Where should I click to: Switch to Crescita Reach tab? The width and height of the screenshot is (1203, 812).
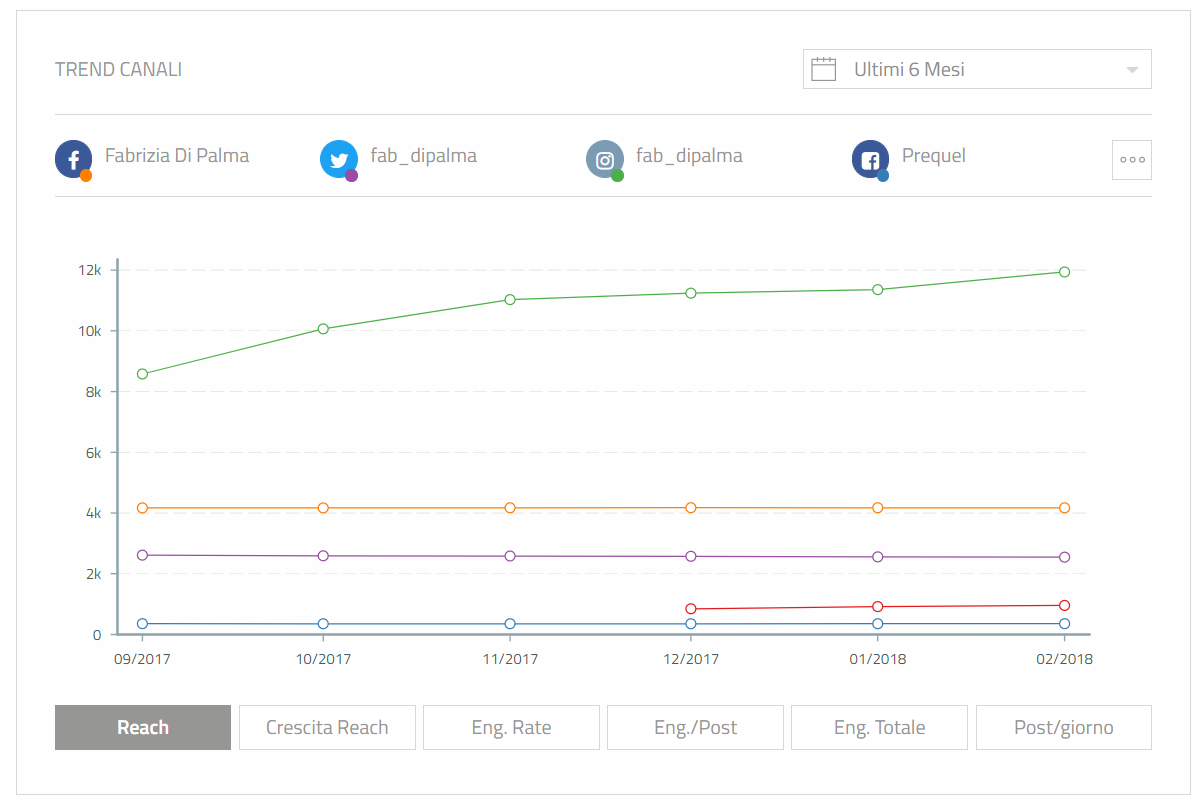327,728
